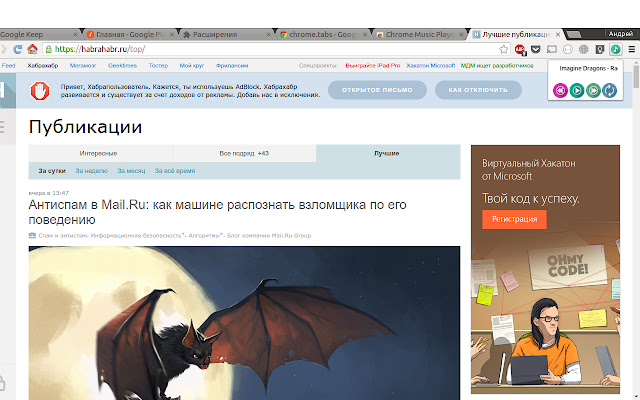Open the Хакатон Microsoft link
The image size is (640, 400).
(x=431, y=65)
